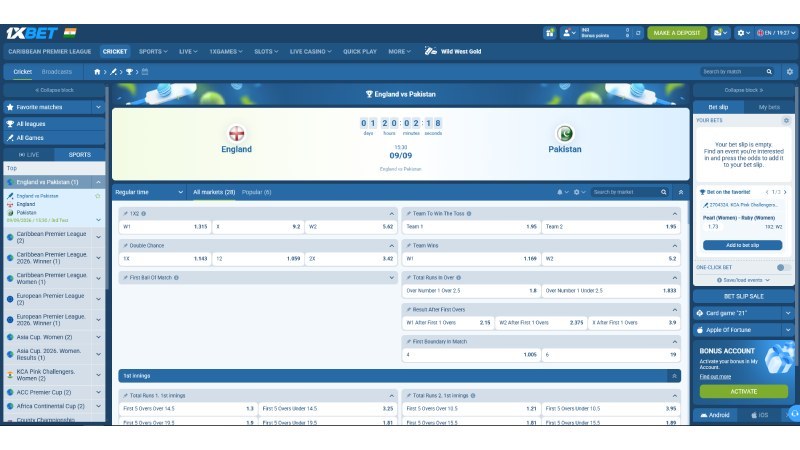800x450 pixels.
Task: Click BET SLIP SALE button
Action: click(x=743, y=296)
